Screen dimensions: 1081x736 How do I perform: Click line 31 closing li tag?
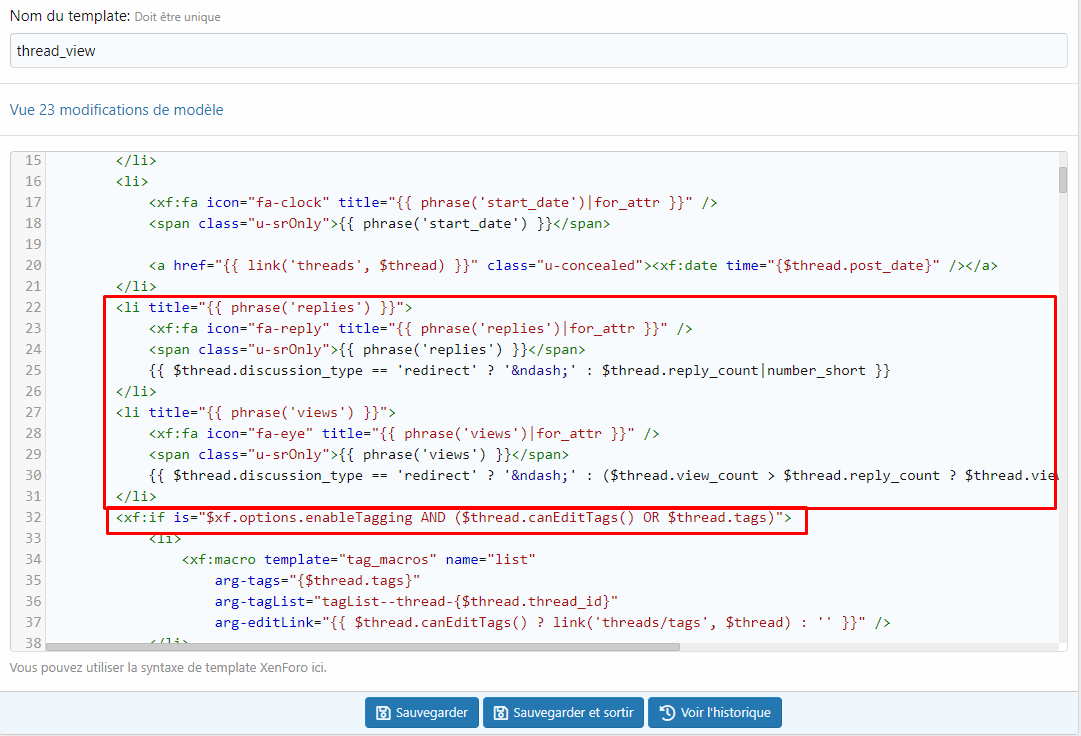[x=136, y=496]
